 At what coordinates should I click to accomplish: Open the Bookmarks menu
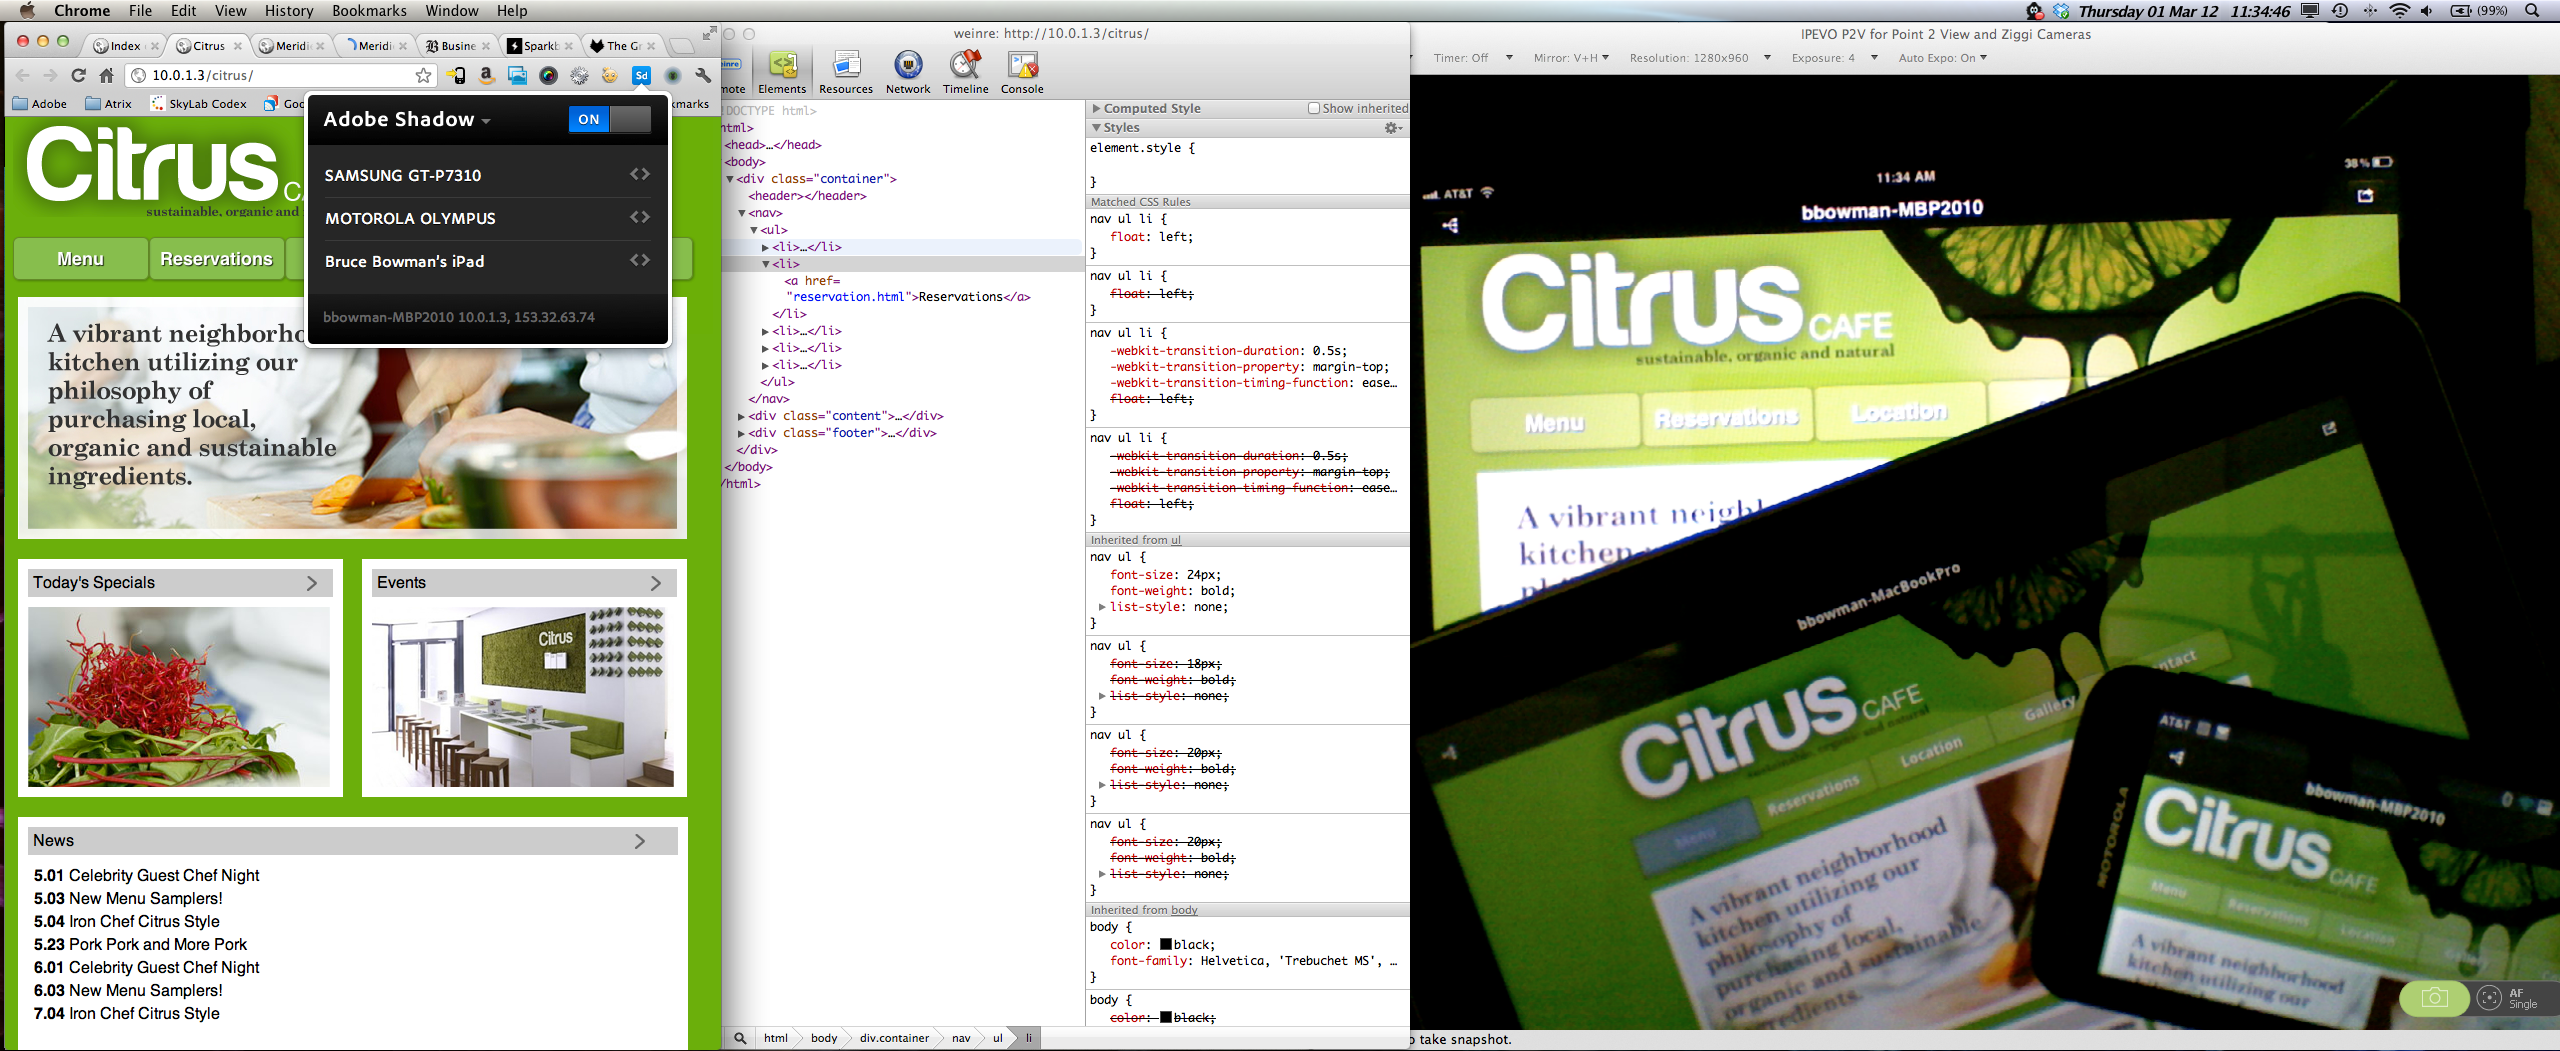click(369, 11)
